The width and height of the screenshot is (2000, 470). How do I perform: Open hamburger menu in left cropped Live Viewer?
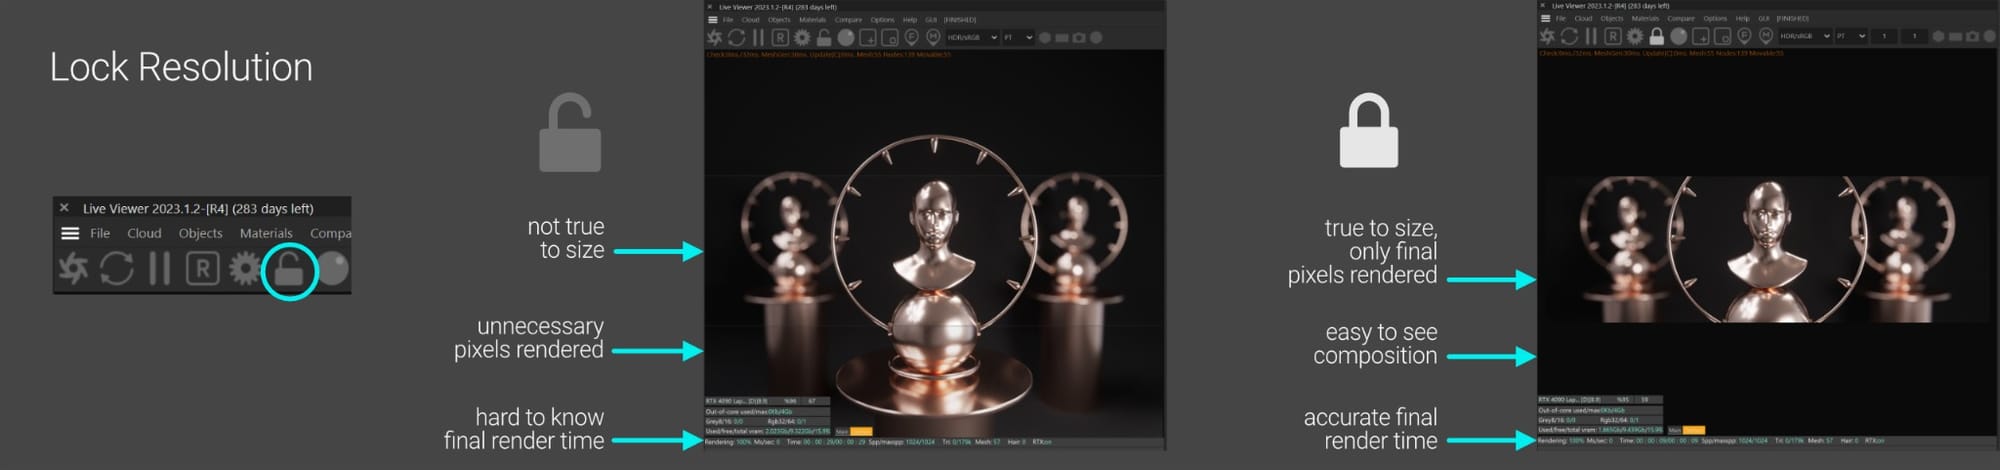click(70, 233)
